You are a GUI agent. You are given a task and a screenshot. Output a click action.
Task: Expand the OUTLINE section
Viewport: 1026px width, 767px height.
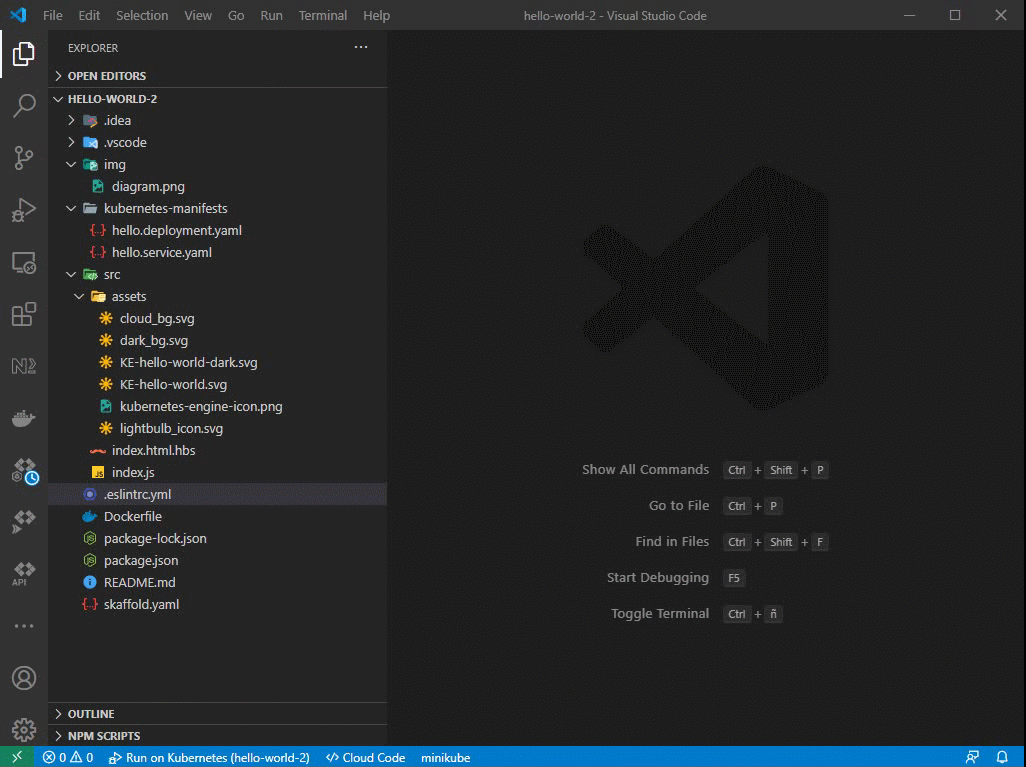[x=217, y=714]
